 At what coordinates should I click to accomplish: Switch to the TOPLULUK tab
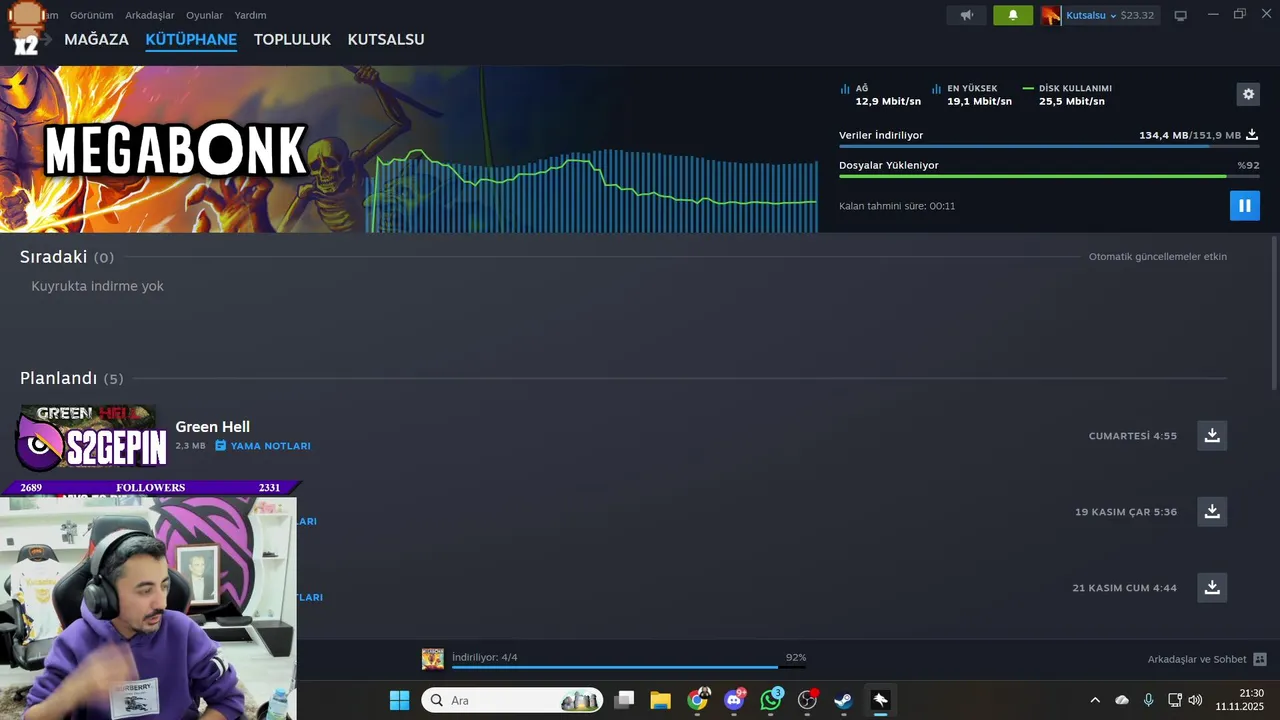click(x=292, y=39)
